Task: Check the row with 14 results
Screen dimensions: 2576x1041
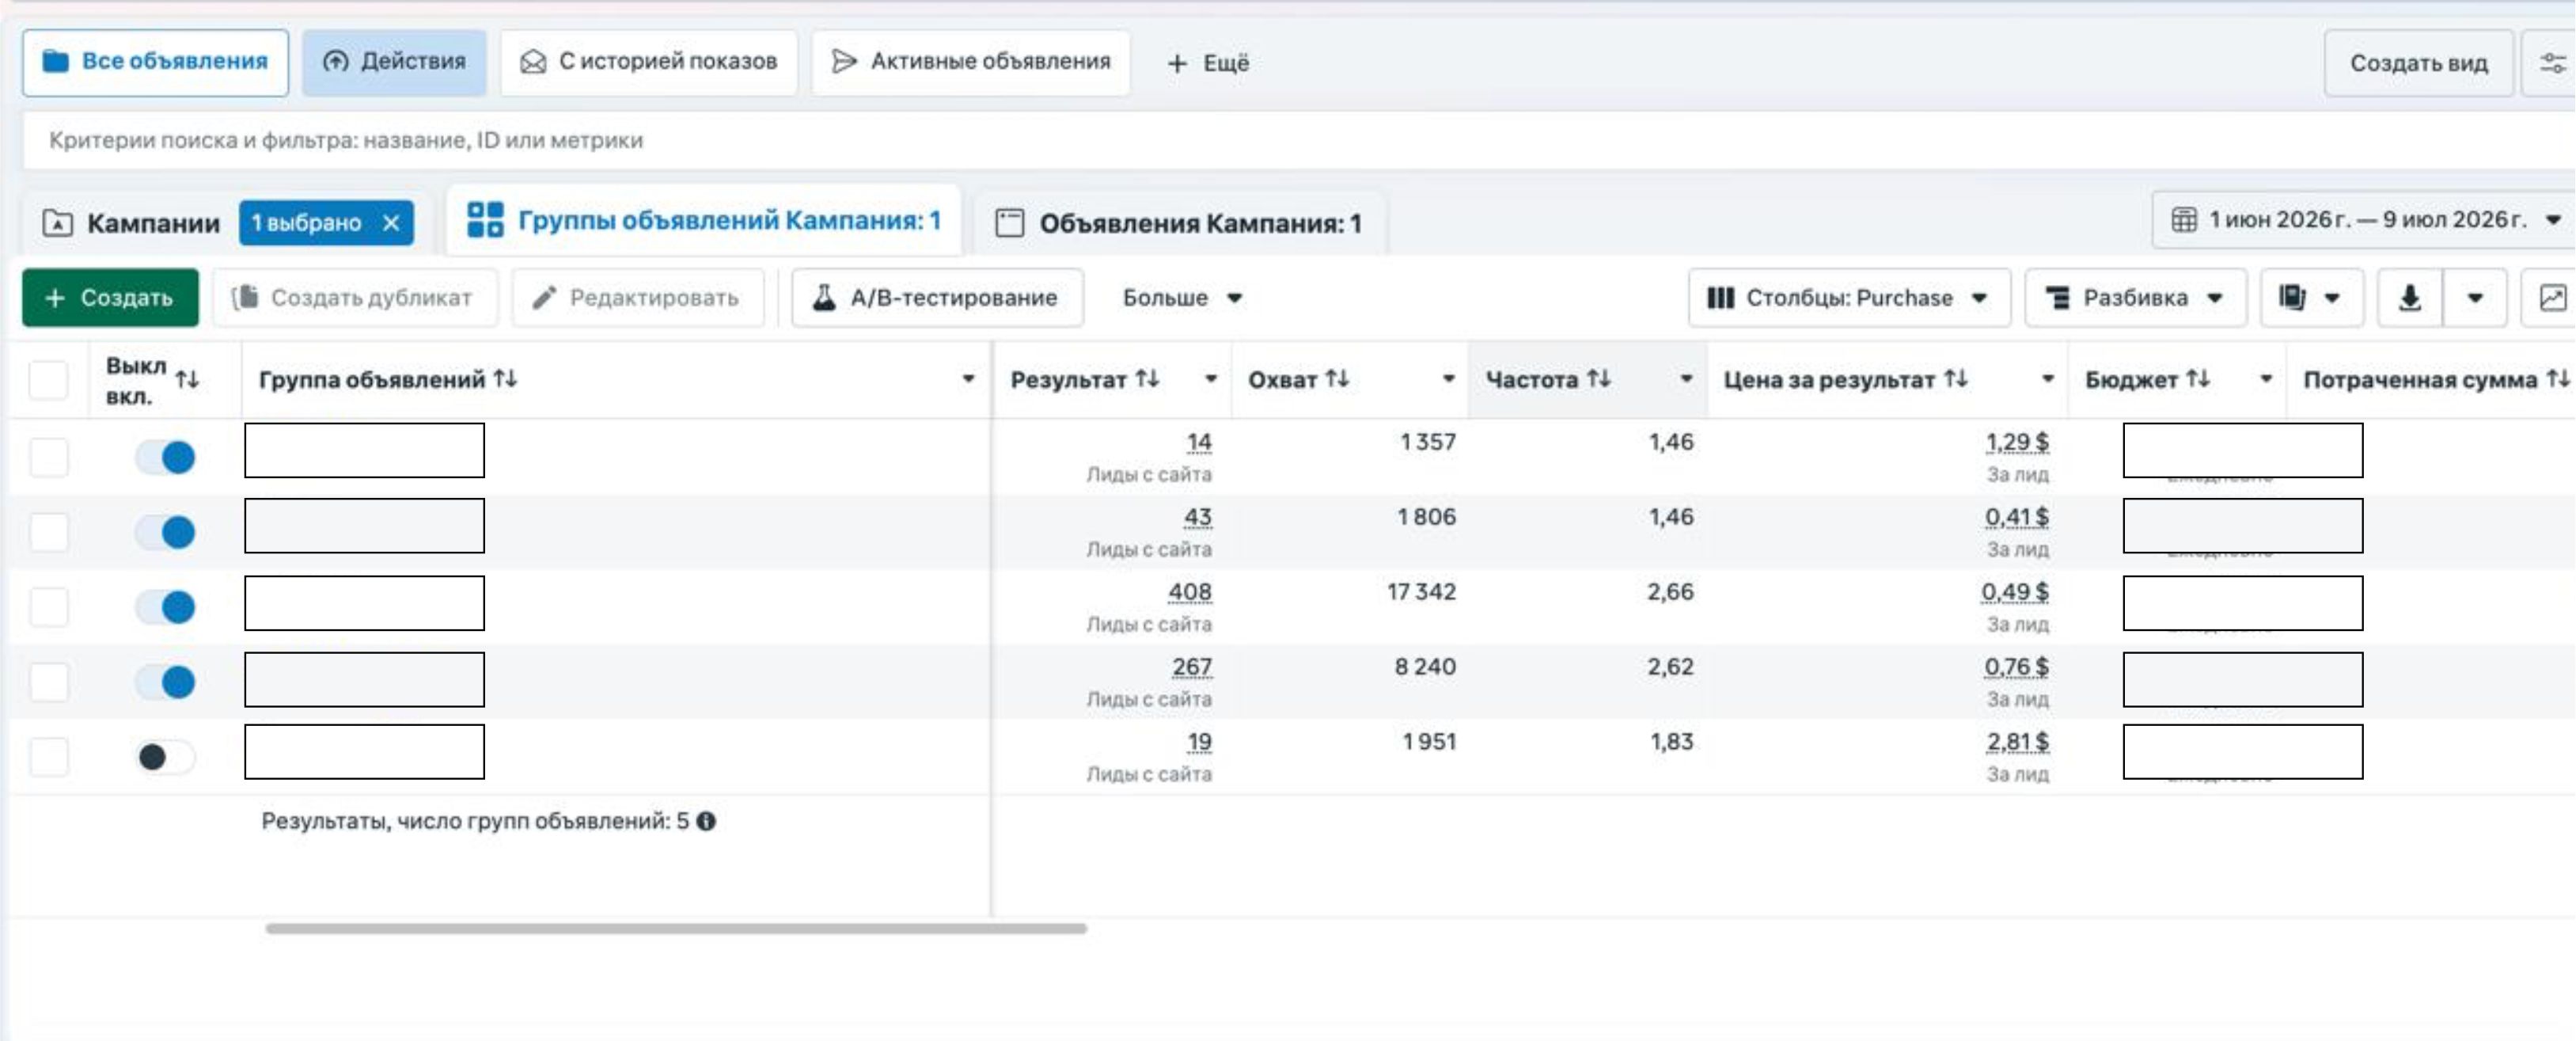Action: click(x=48, y=457)
